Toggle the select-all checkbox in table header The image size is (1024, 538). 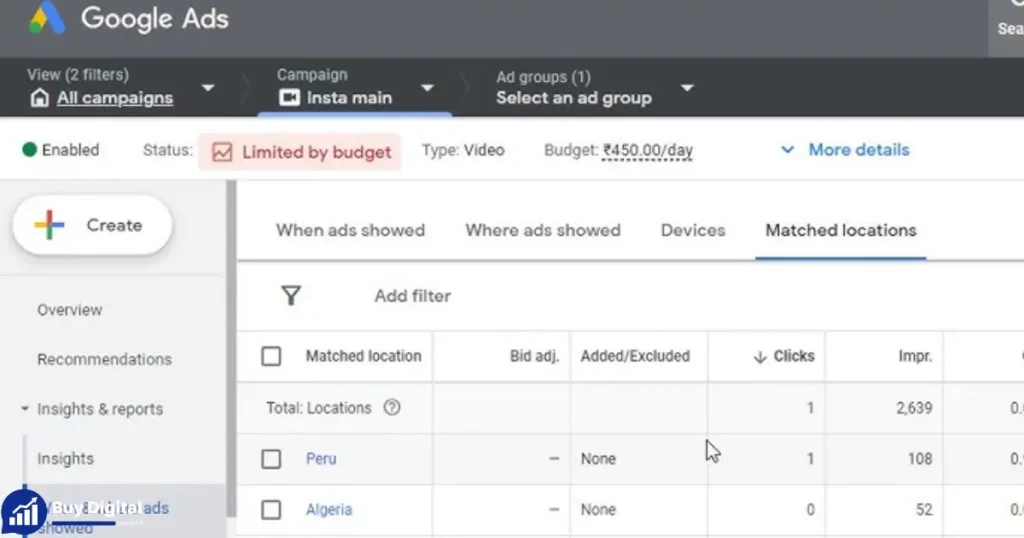click(271, 356)
